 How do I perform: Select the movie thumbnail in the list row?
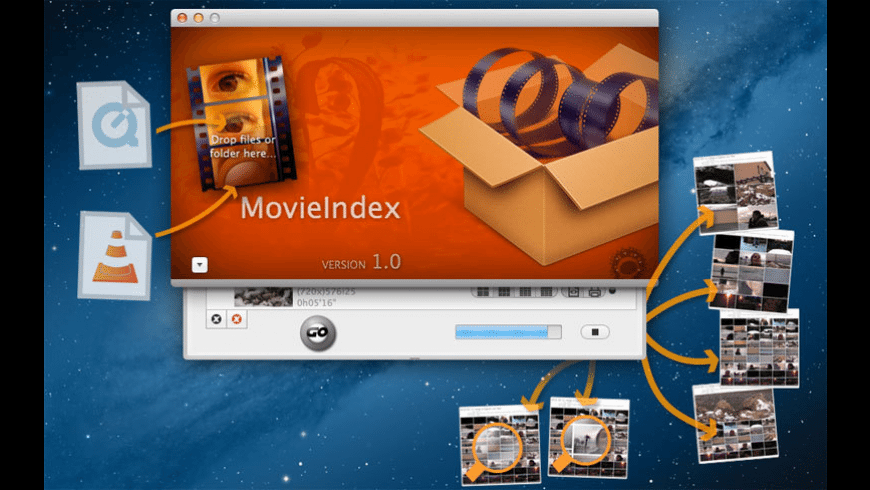click(x=263, y=297)
